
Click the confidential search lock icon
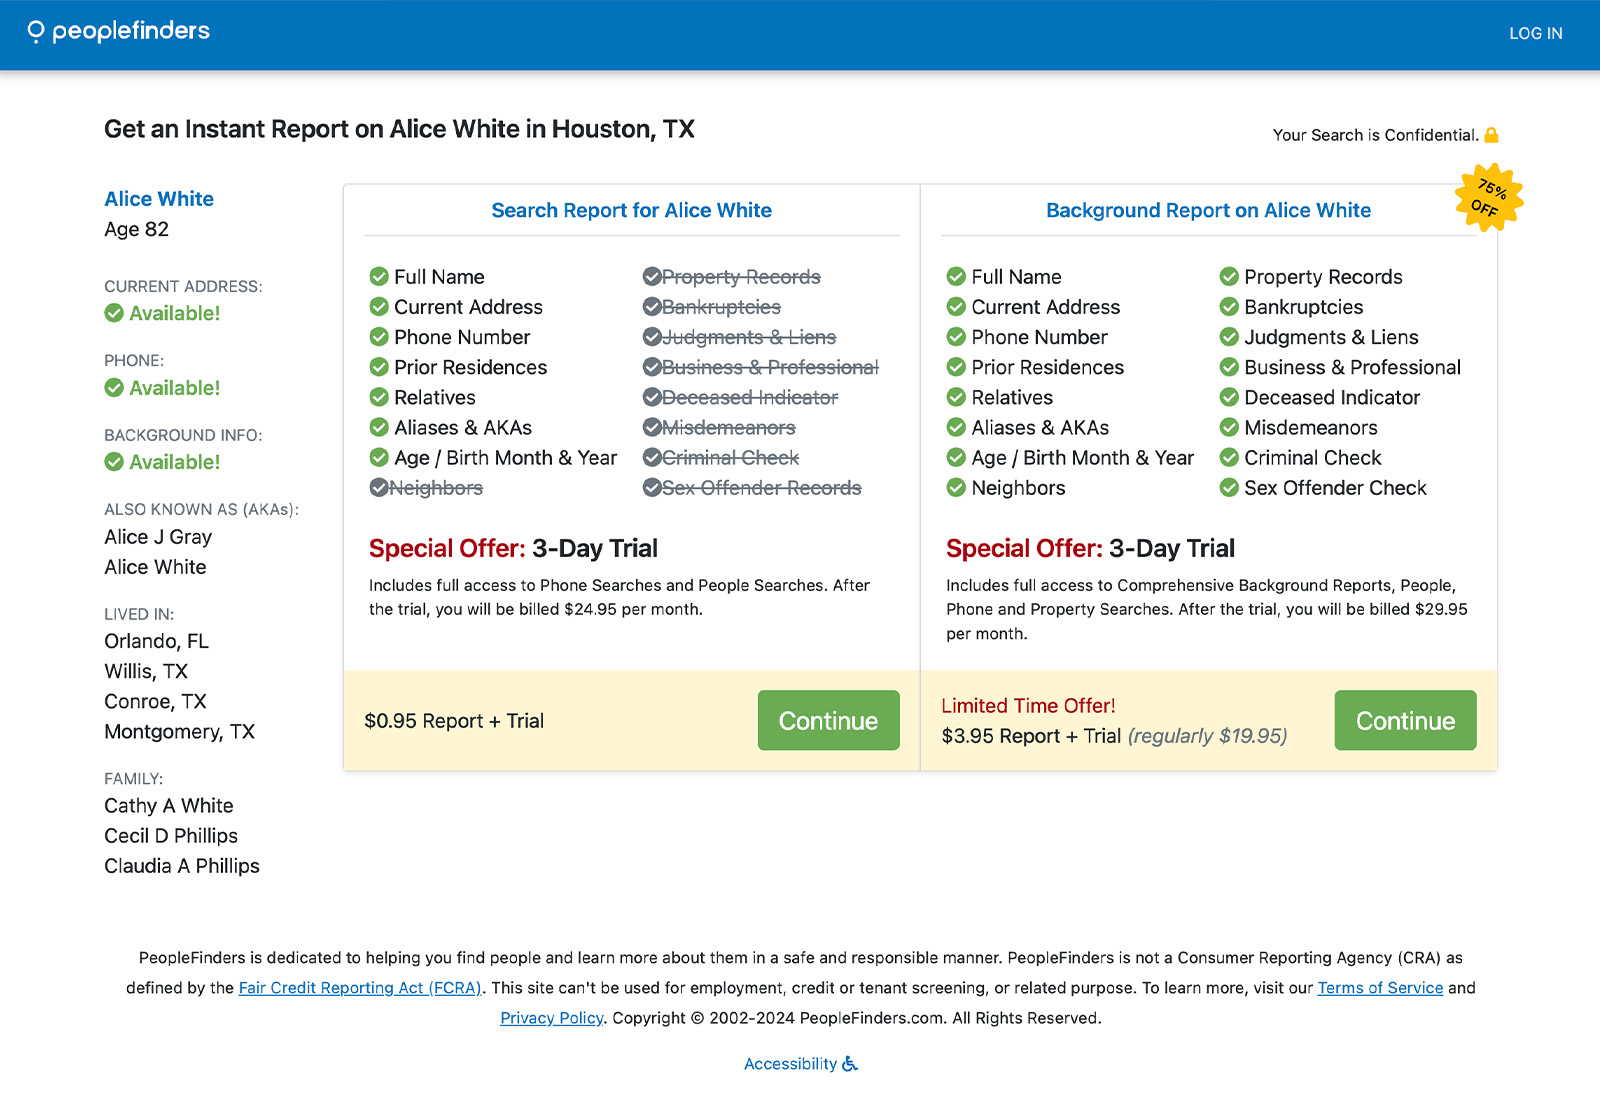pyautogui.click(x=1491, y=135)
